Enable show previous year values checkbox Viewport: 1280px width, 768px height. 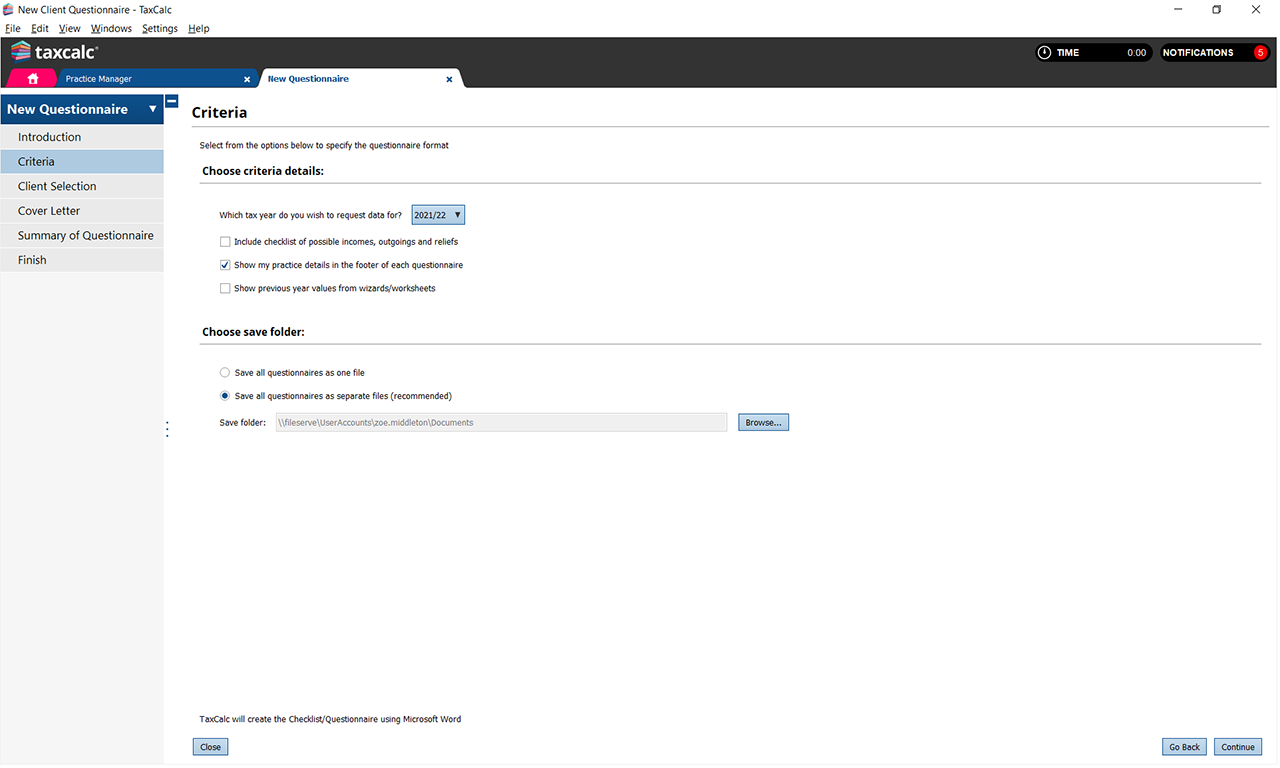pyautogui.click(x=225, y=288)
